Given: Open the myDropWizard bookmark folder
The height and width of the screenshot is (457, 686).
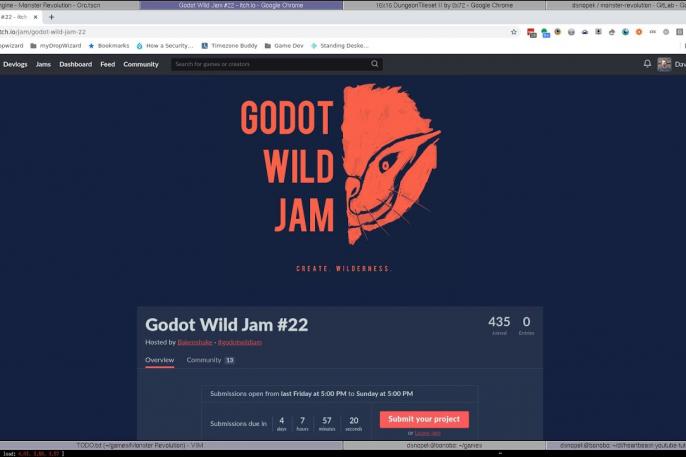Looking at the screenshot, I should pyautogui.click(x=56, y=45).
